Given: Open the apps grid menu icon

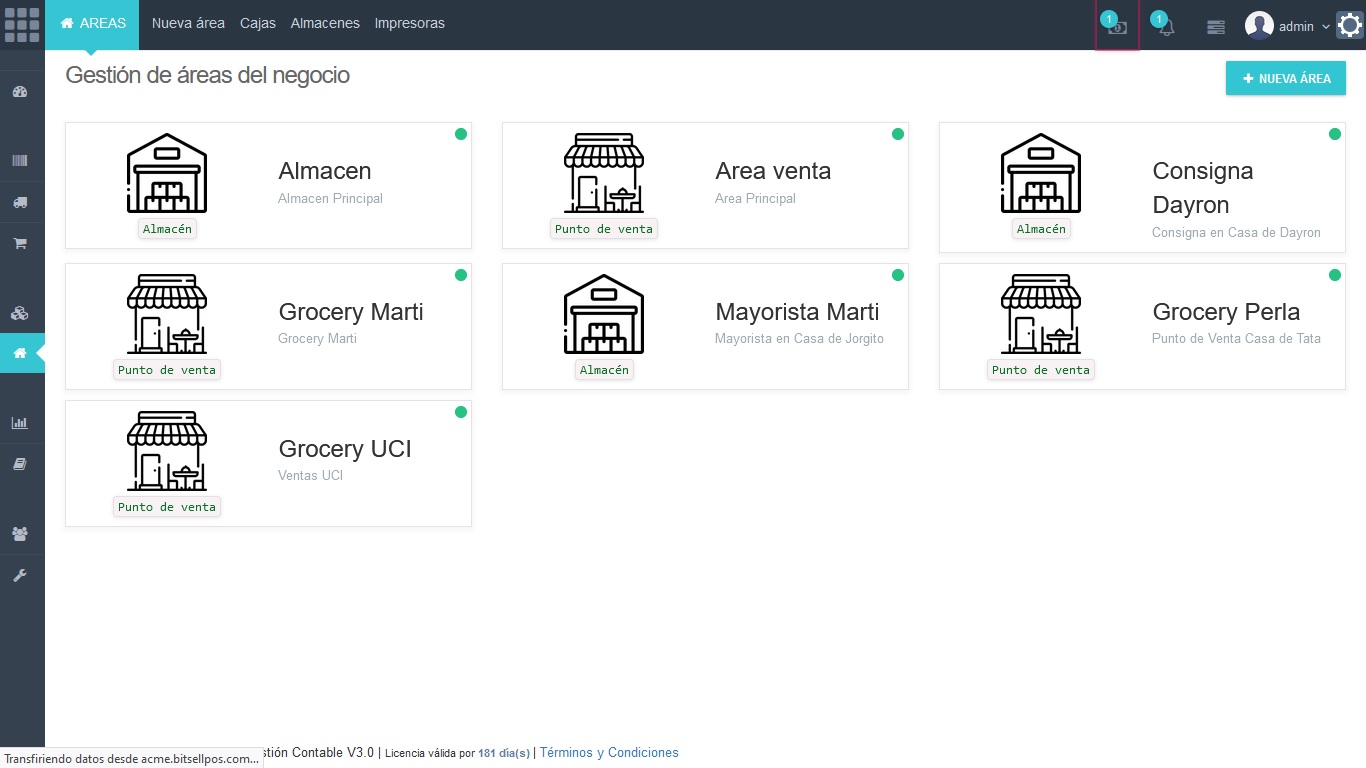Looking at the screenshot, I should pyautogui.click(x=22, y=25).
